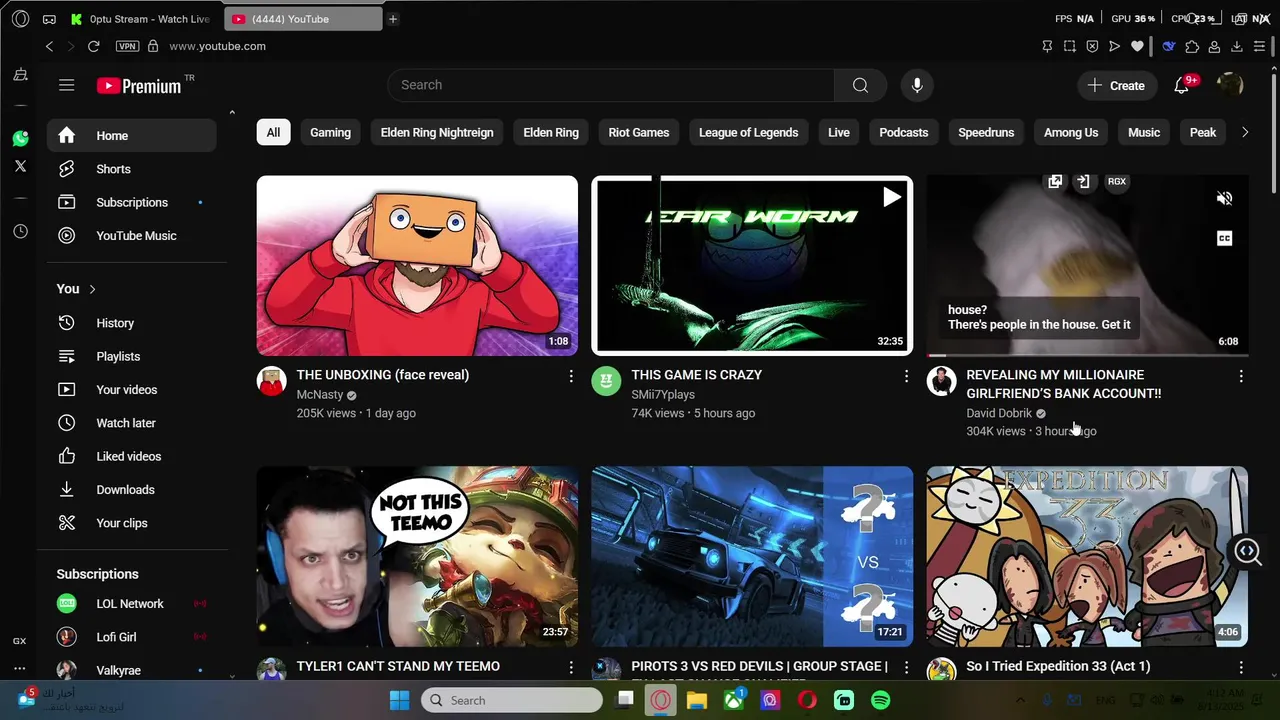Open Spotify from the taskbar
Image resolution: width=1280 pixels, height=720 pixels.
tap(881, 701)
